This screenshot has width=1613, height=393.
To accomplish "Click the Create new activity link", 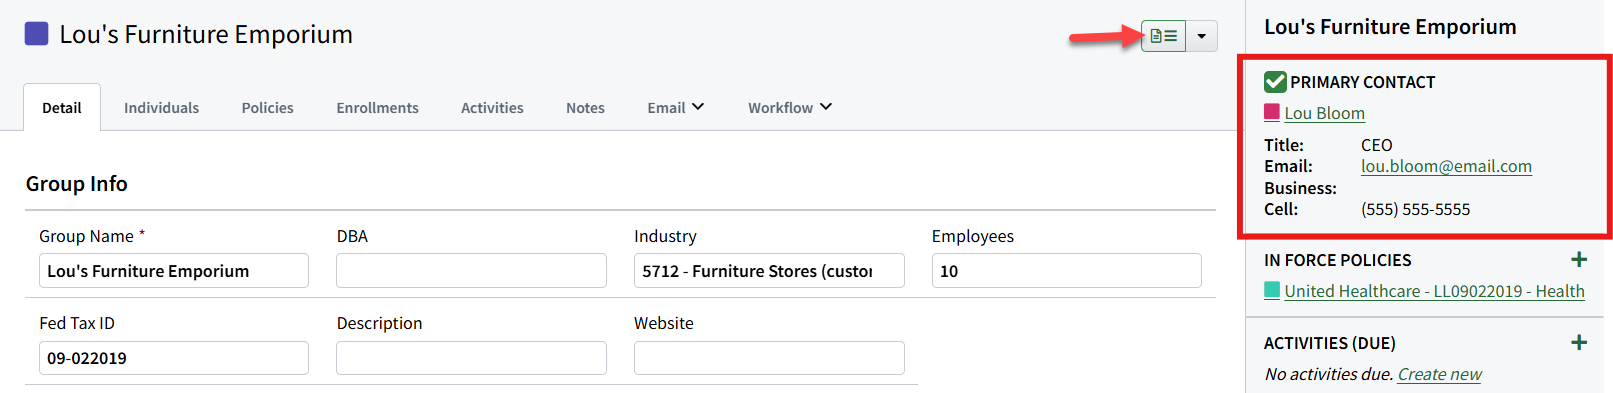I will pyautogui.click(x=1439, y=374).
